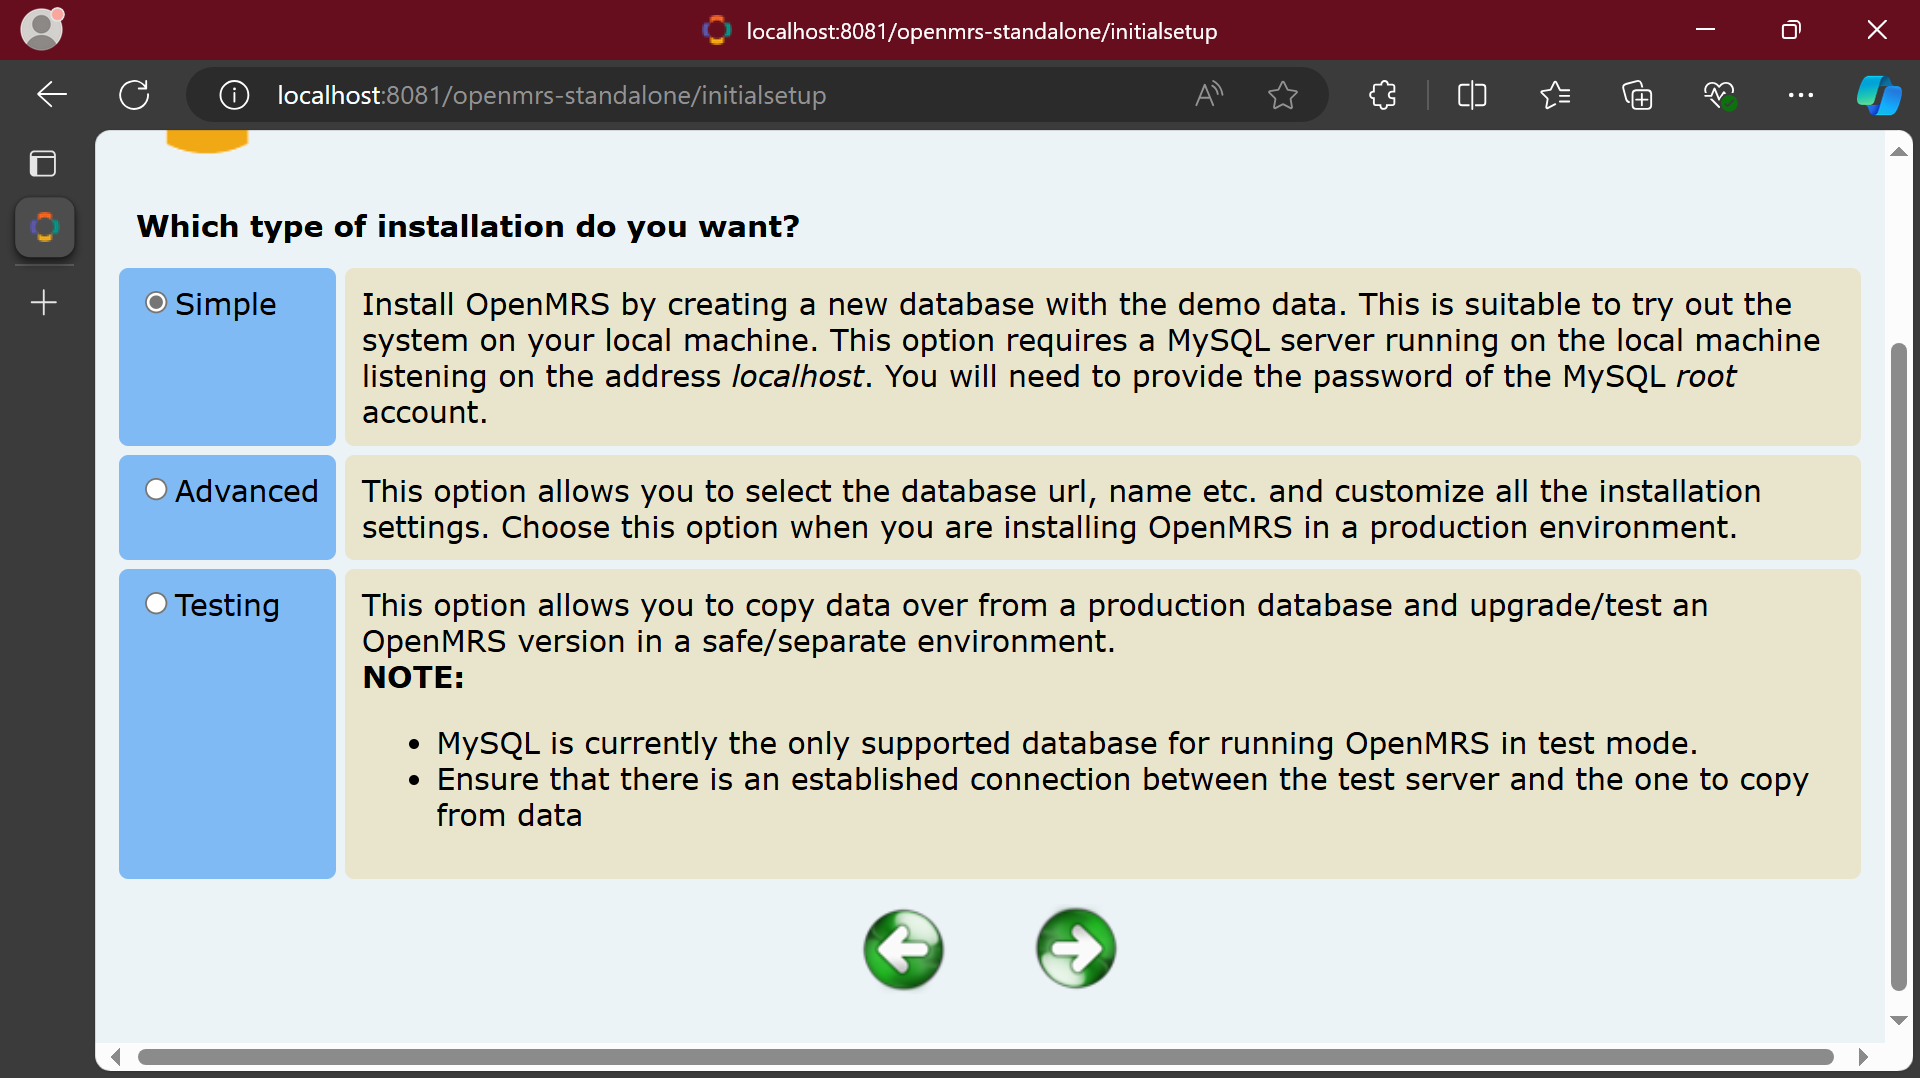This screenshot has width=1920, height=1078.
Task: Click the Simple option label text
Action: pyautogui.click(x=225, y=304)
